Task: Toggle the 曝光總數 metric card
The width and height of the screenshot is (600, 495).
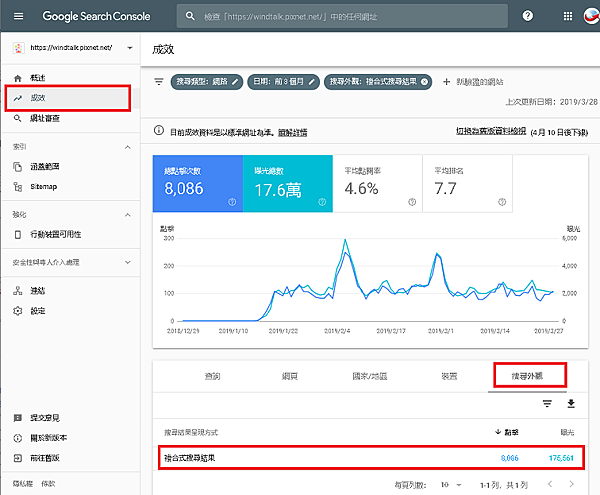Action: 287,185
